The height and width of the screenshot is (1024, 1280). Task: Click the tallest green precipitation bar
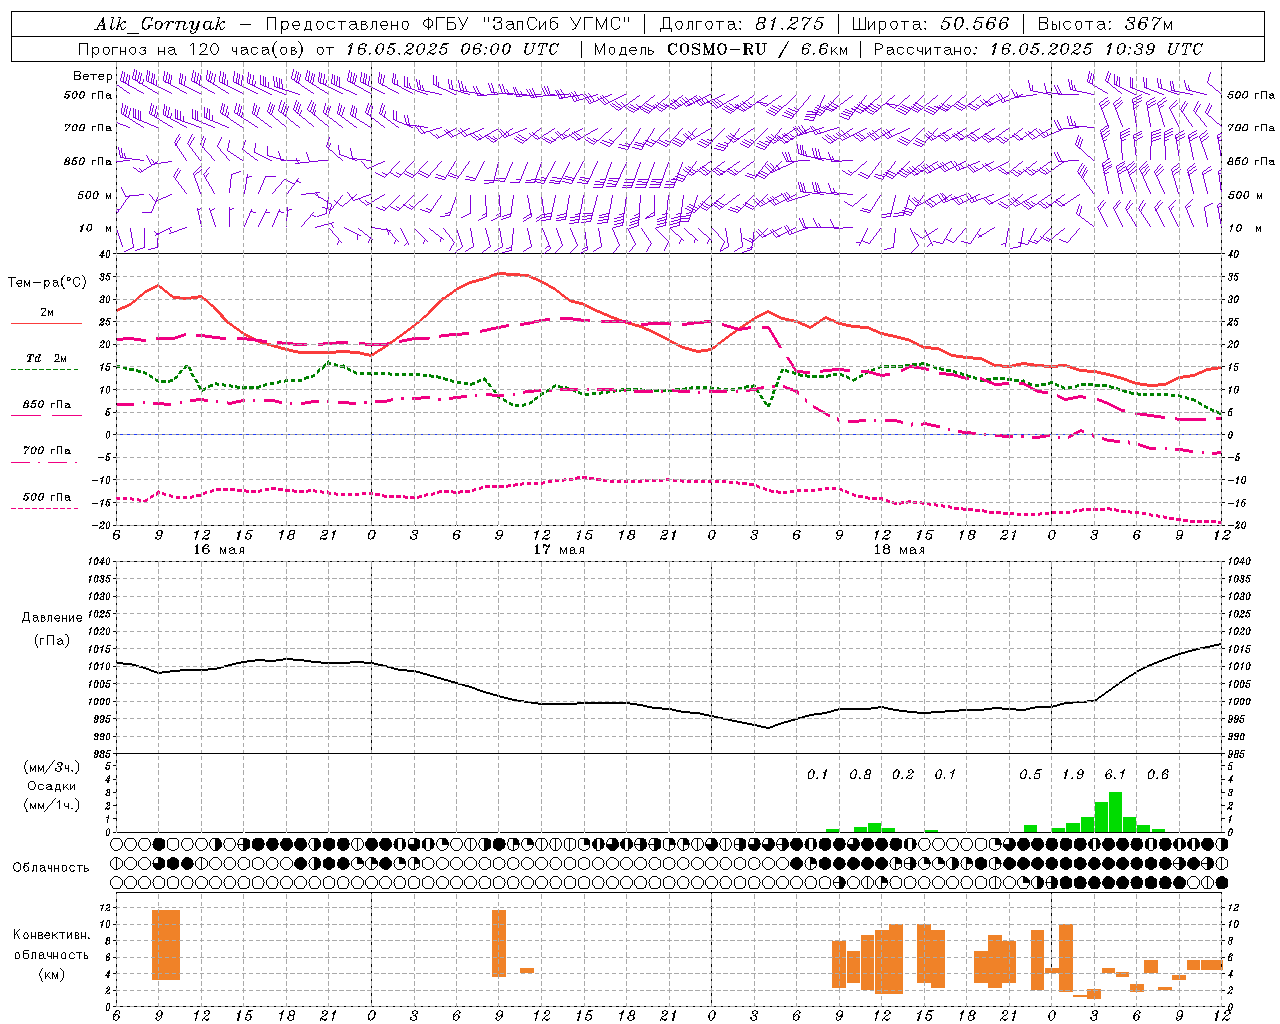coord(1115,812)
